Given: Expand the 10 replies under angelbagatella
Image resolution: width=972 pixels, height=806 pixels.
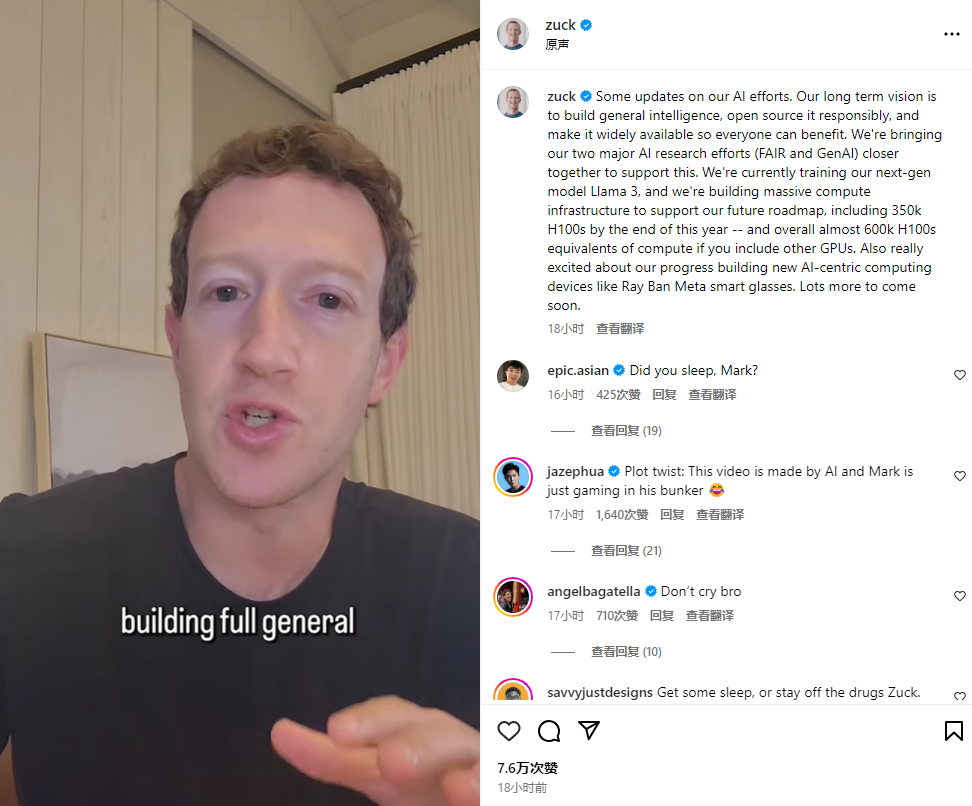Looking at the screenshot, I should (x=626, y=652).
